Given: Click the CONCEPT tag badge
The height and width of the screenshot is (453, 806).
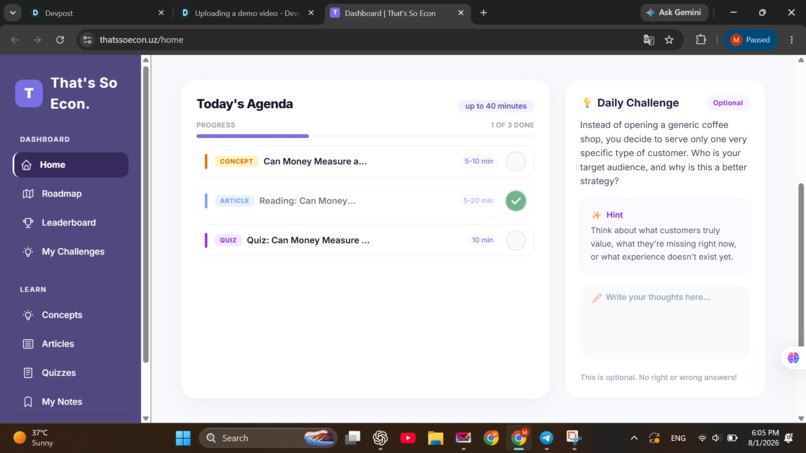Looking at the screenshot, I should [x=236, y=161].
